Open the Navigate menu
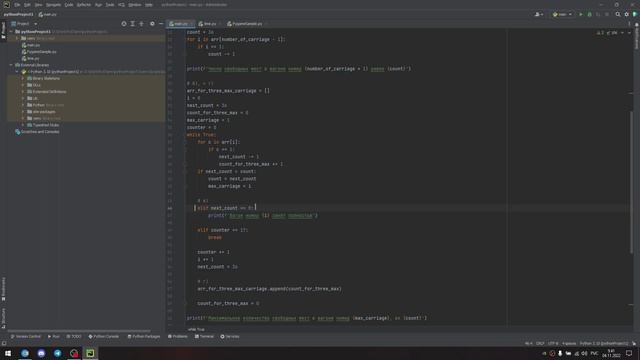 53,5
